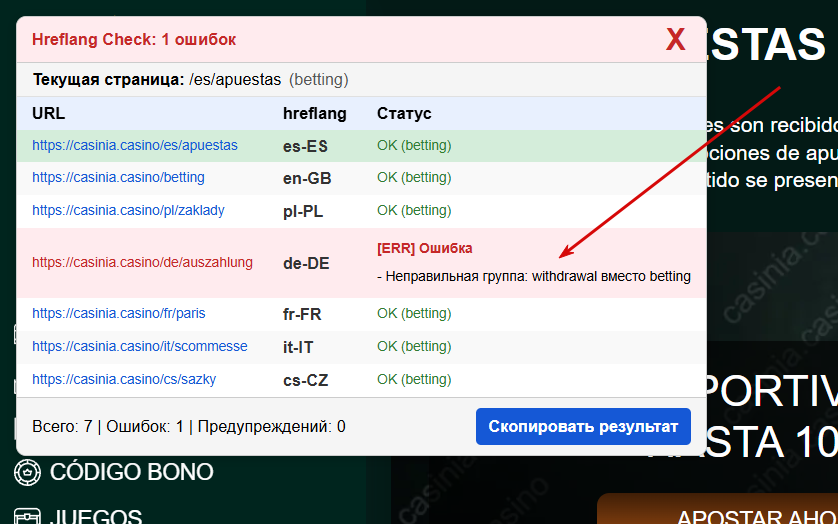
Task: Click the Неправильная группа error description
Action: [x=534, y=276]
